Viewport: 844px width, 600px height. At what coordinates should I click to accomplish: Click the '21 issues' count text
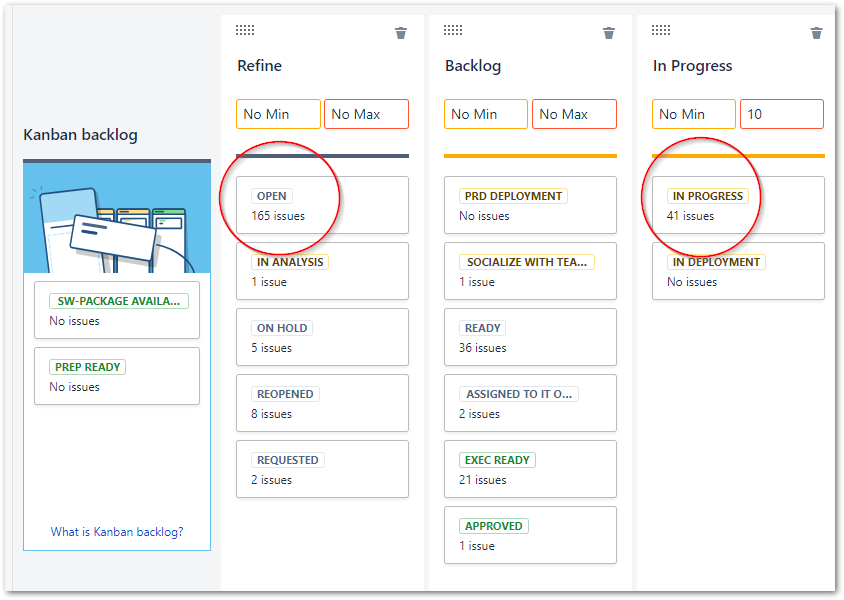[x=482, y=480]
